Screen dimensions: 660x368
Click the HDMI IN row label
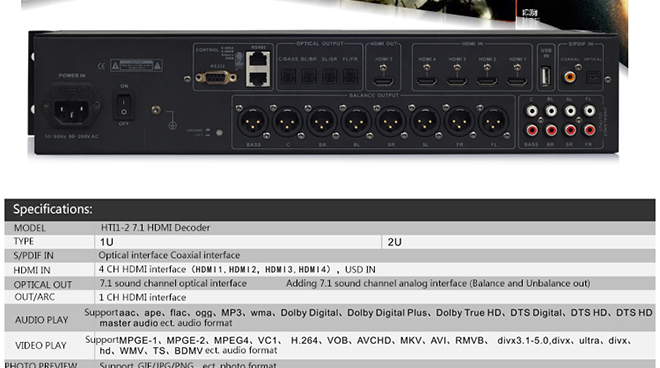[32, 270]
